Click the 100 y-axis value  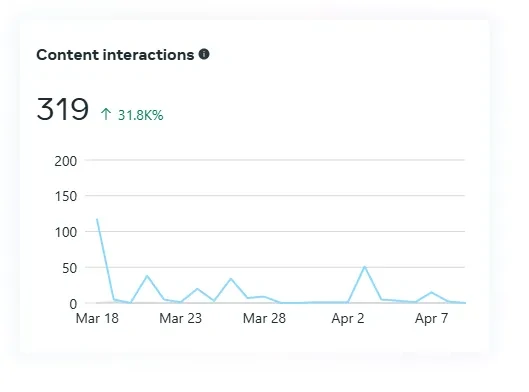[x=66, y=232]
